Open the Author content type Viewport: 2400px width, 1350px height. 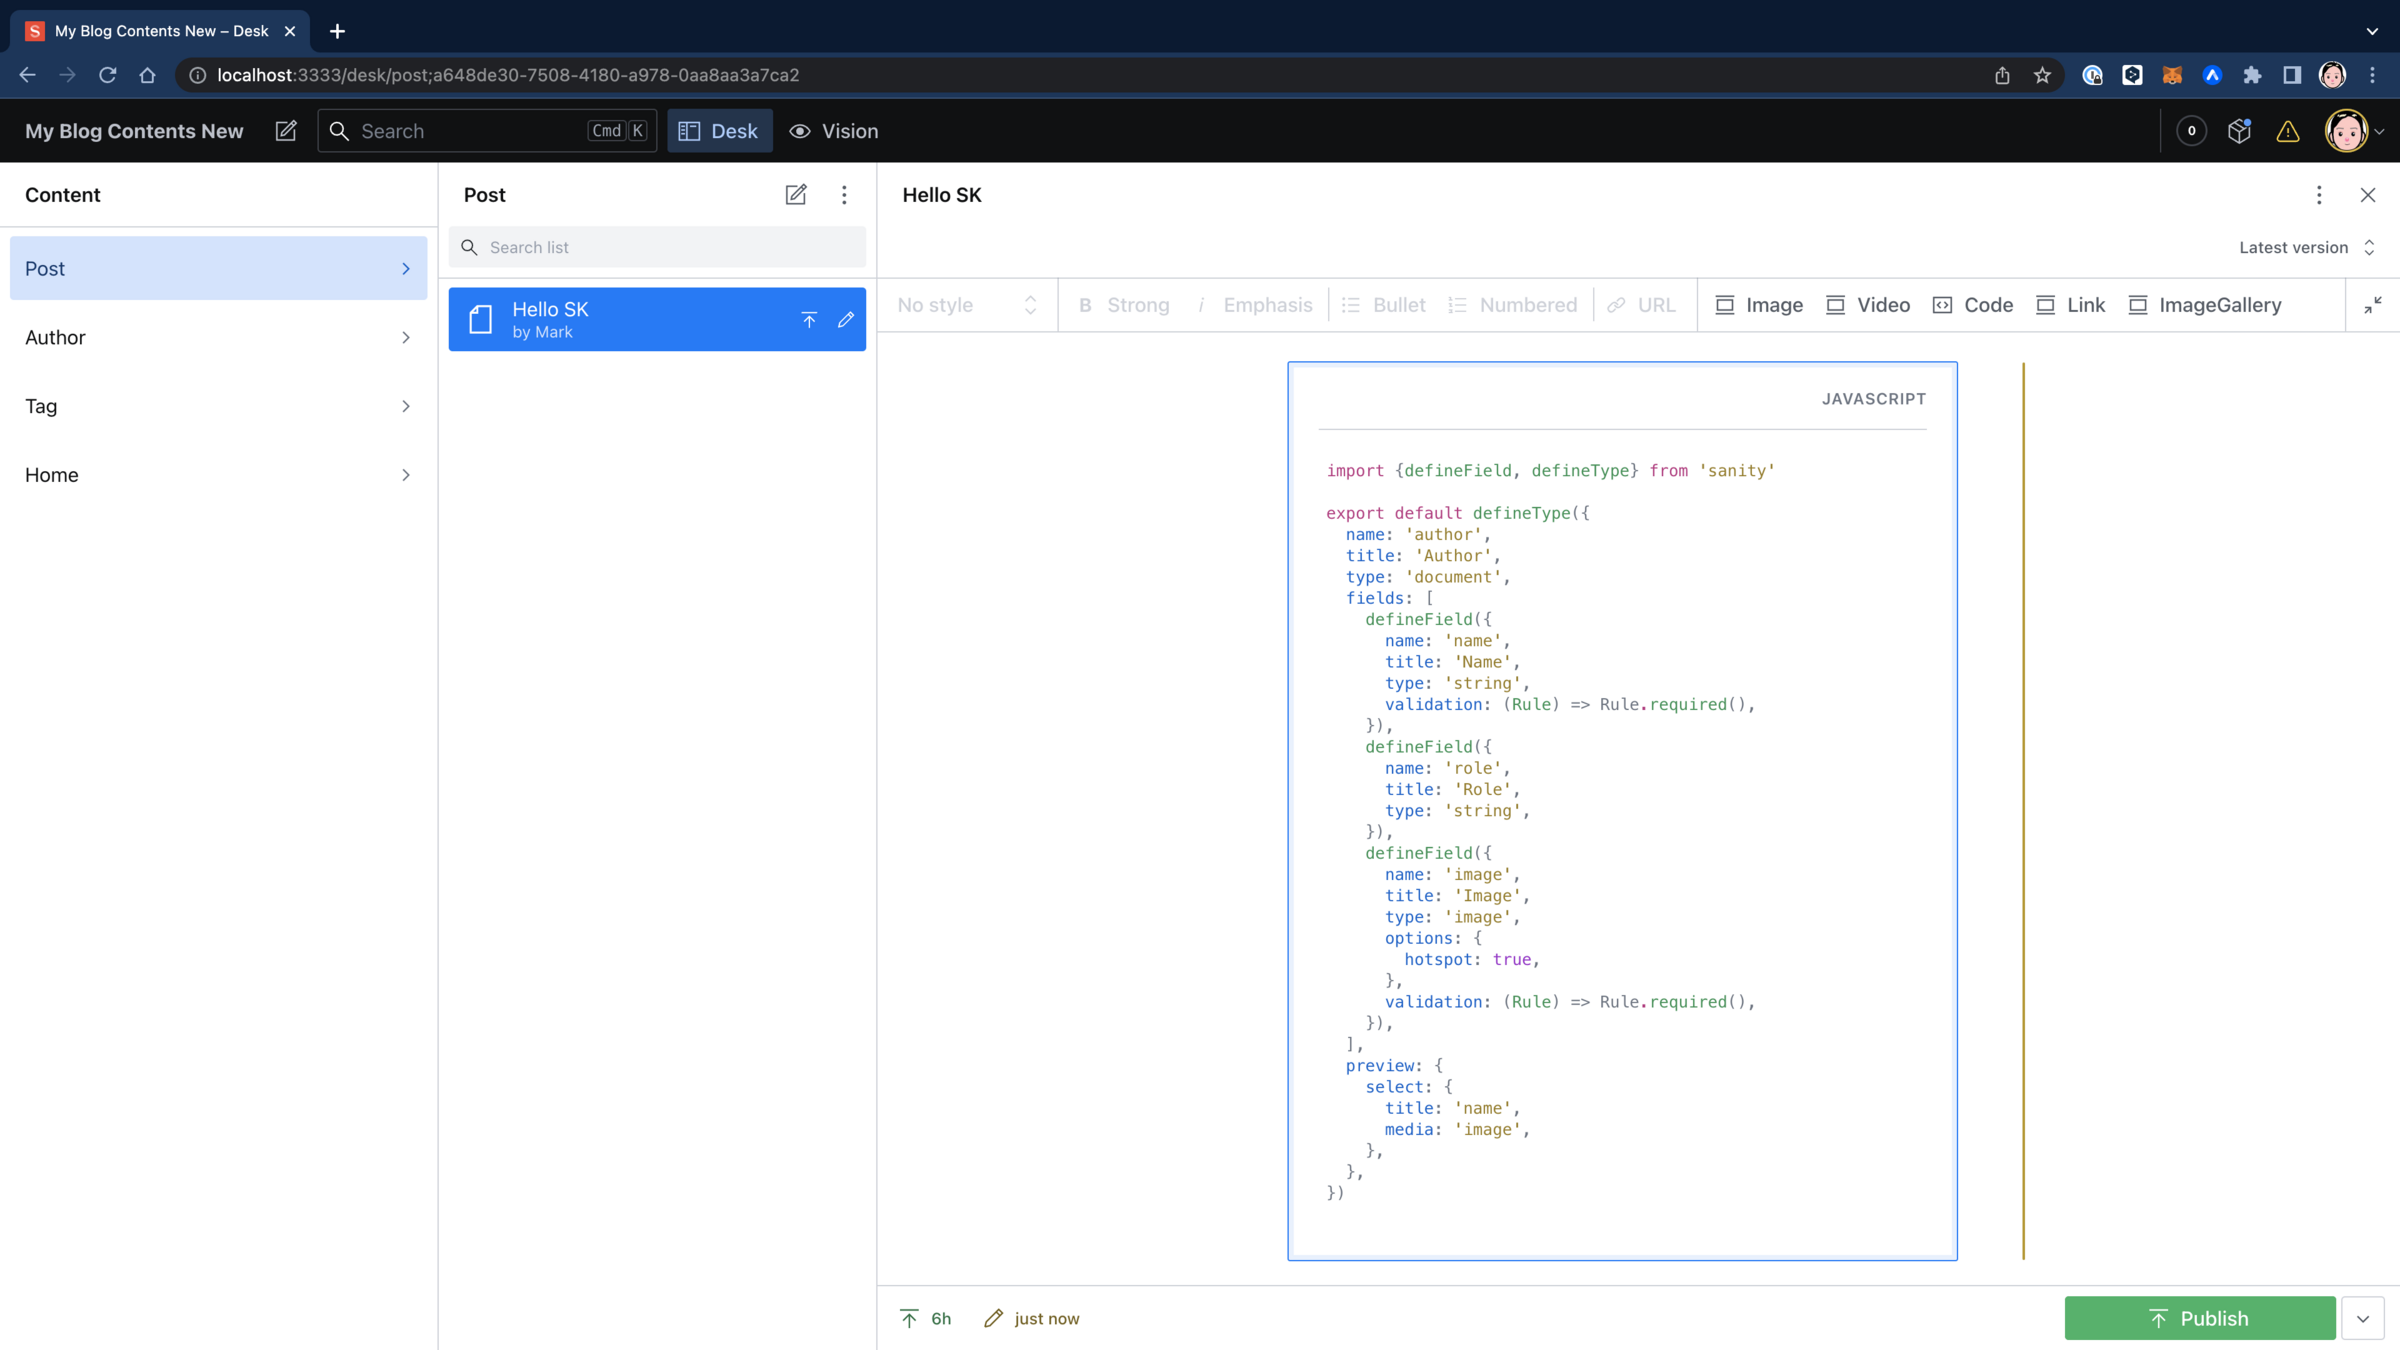click(218, 337)
